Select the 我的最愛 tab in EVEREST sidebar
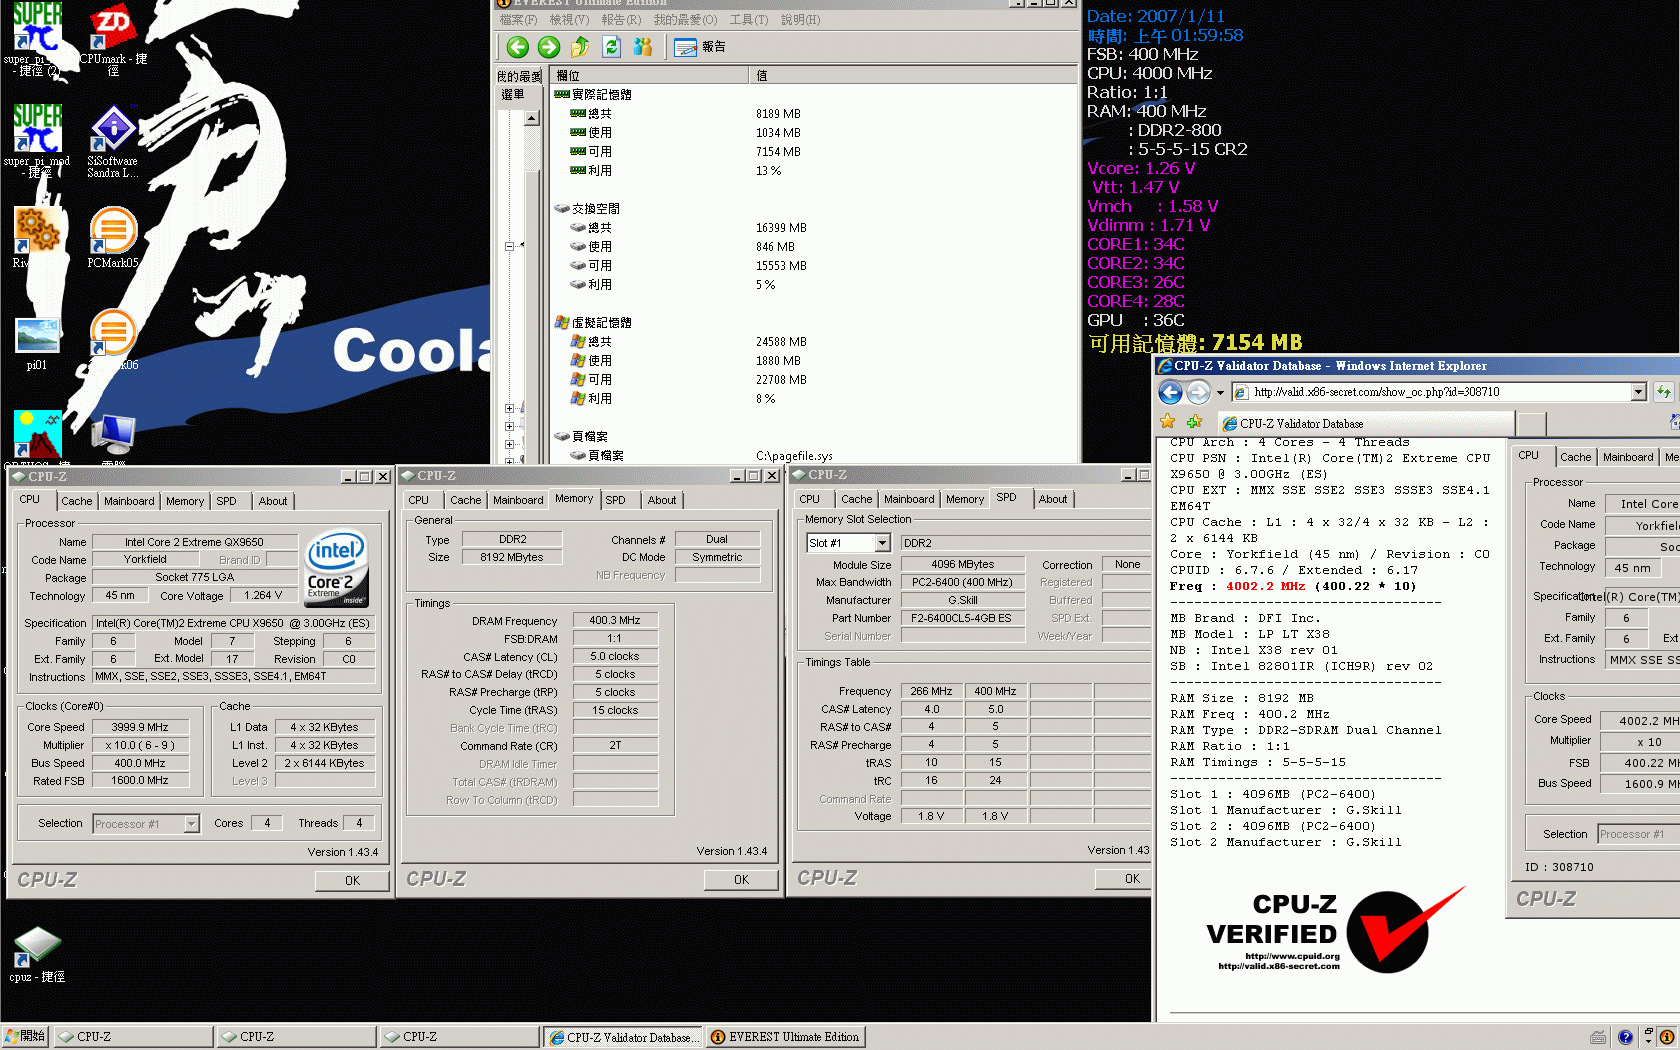The width and height of the screenshot is (1680, 1050). pos(519,76)
